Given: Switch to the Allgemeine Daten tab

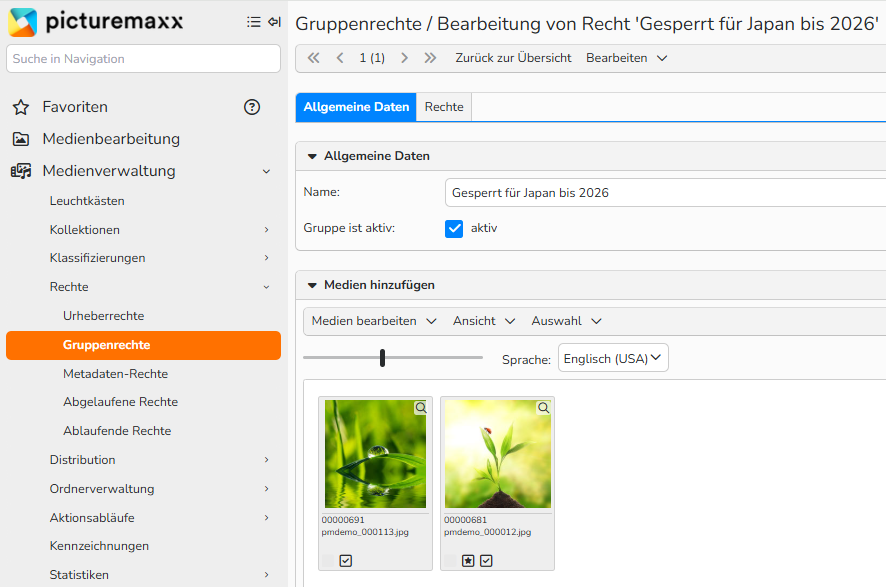Looking at the screenshot, I should 356,107.
